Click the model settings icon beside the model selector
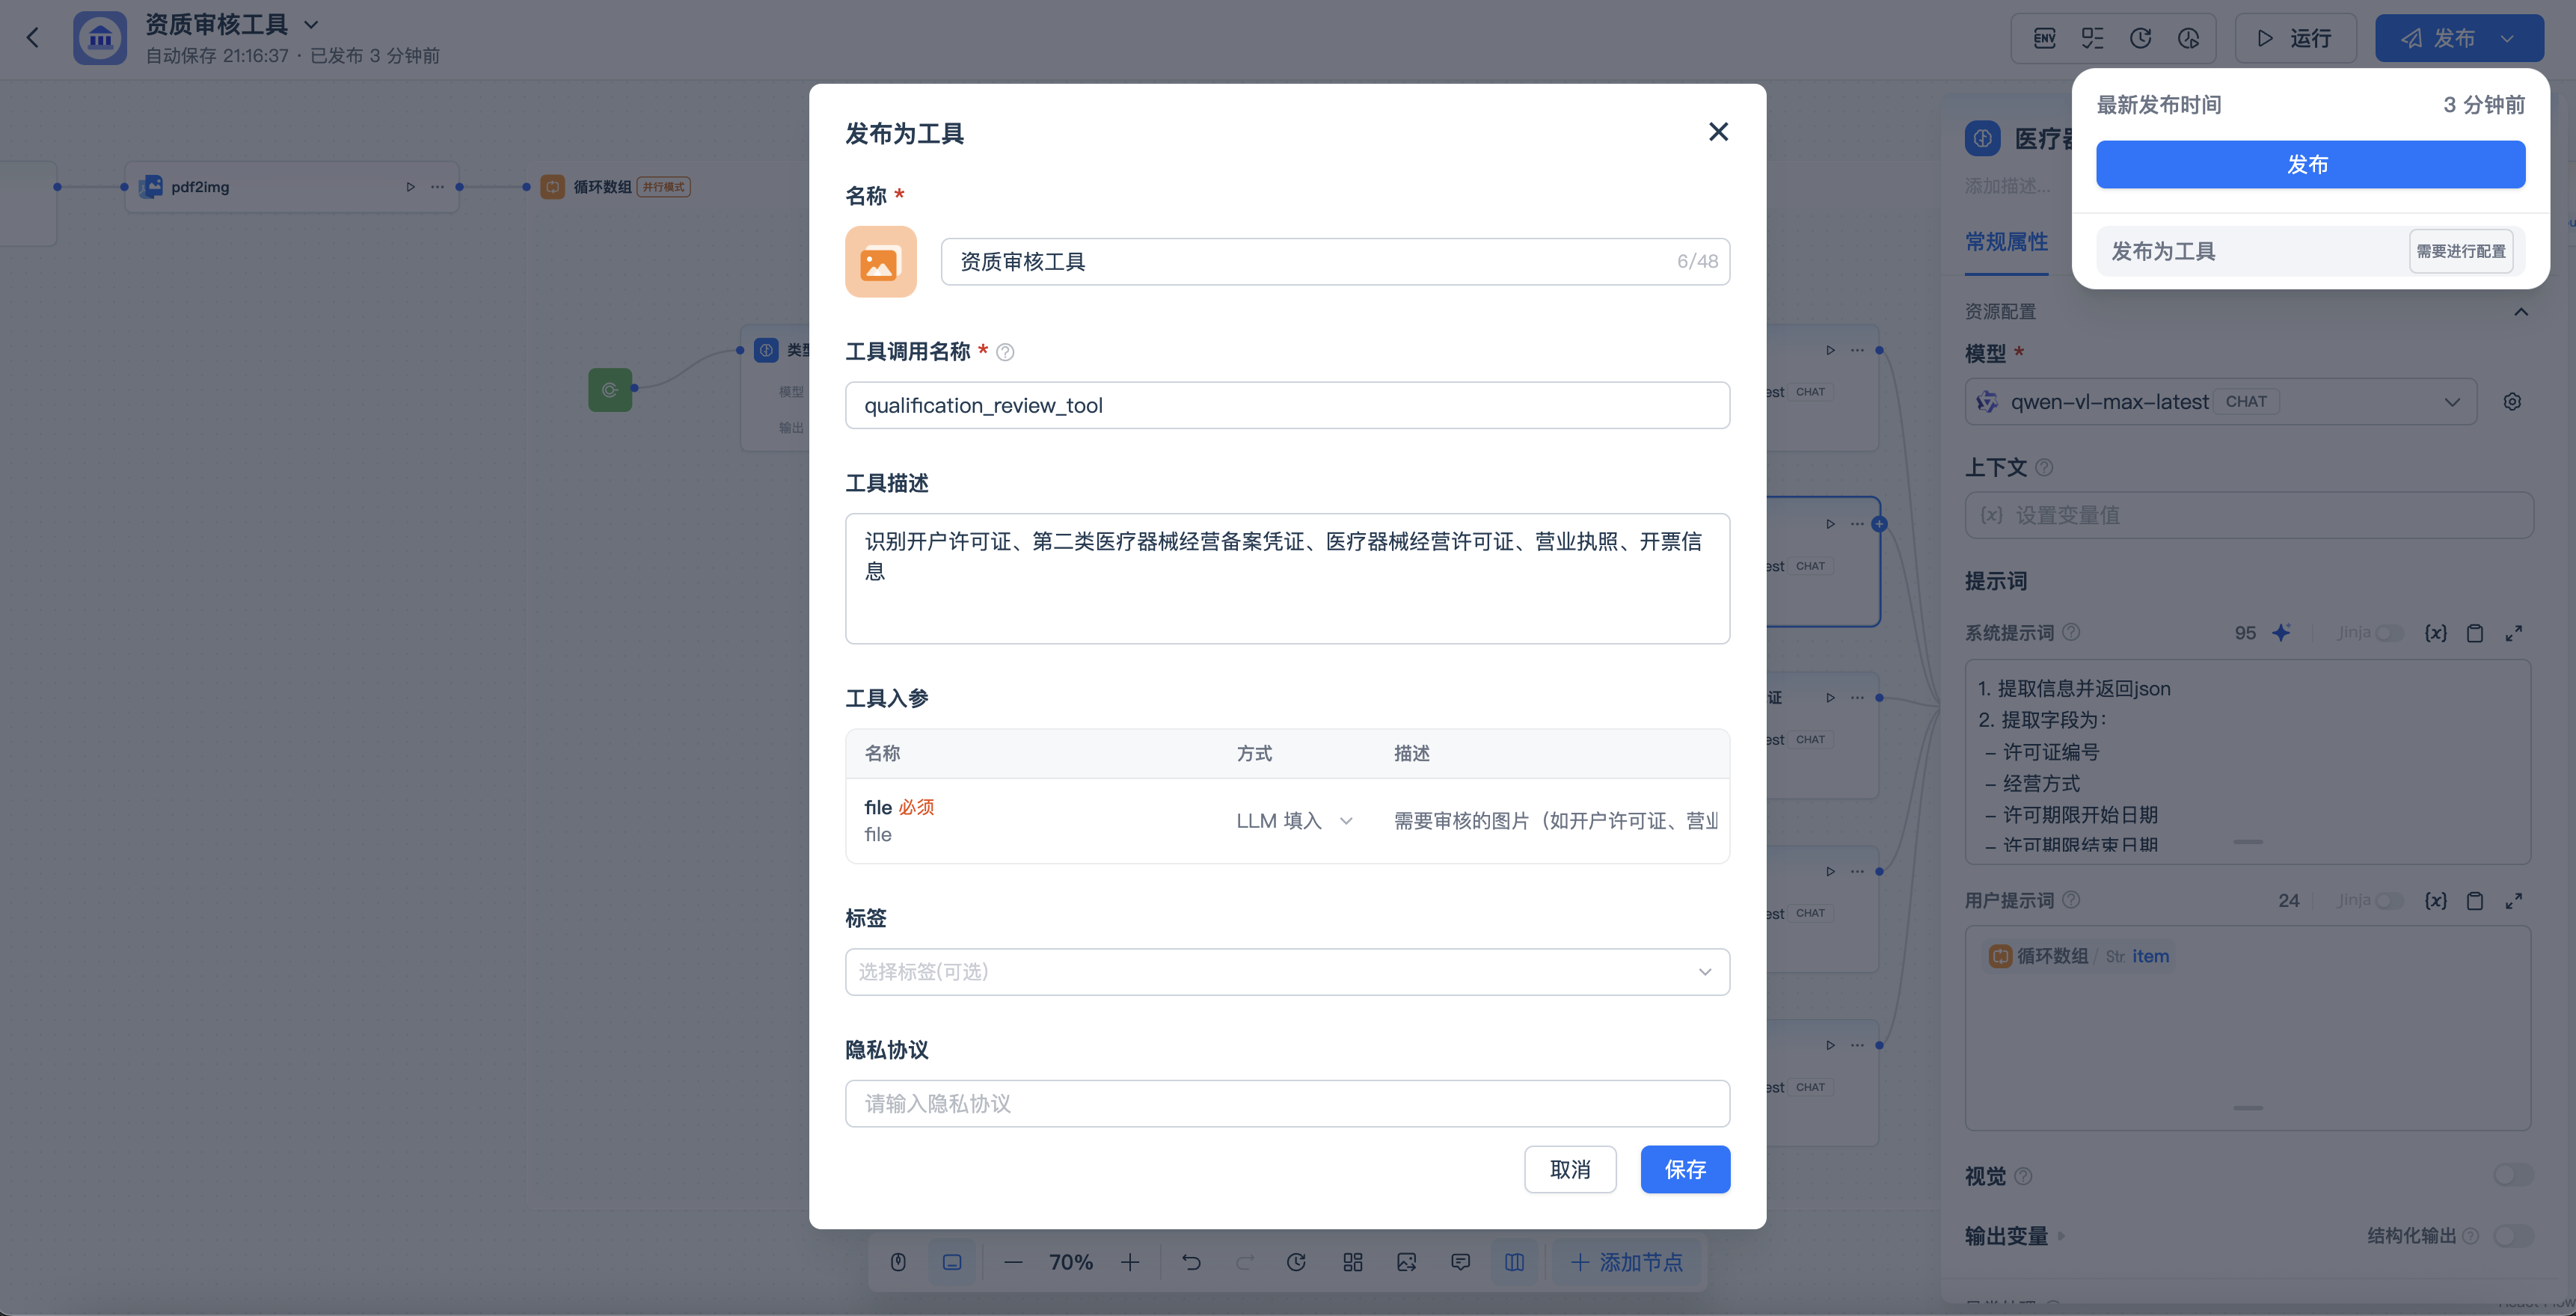This screenshot has width=2576, height=1316. click(2511, 402)
